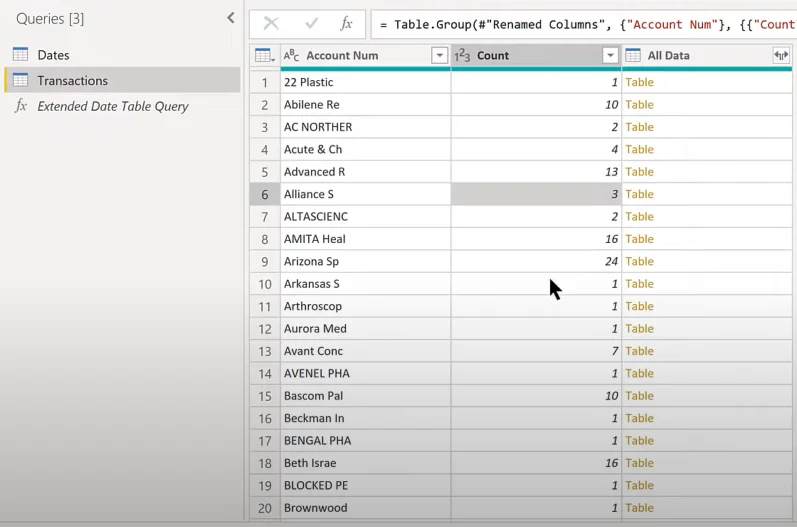Select row number 20
The height and width of the screenshot is (527, 797).
[265, 507]
